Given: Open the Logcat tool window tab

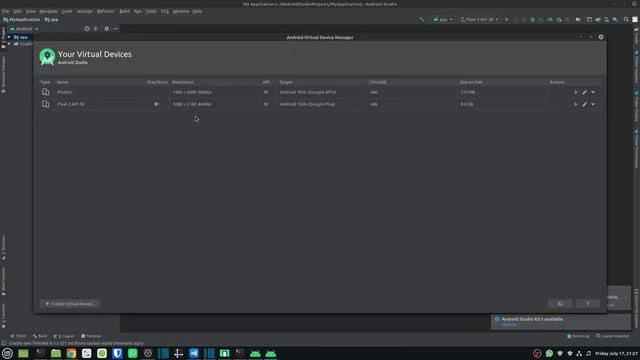Looking at the screenshot, I should (64, 336).
